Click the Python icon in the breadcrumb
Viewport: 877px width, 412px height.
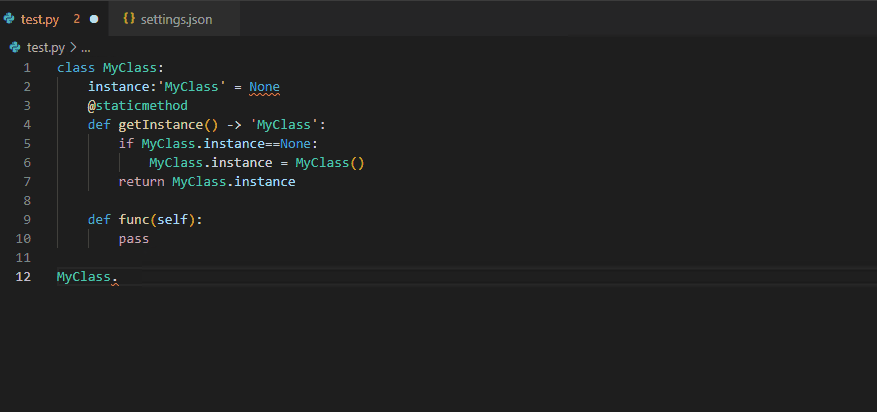(x=15, y=48)
